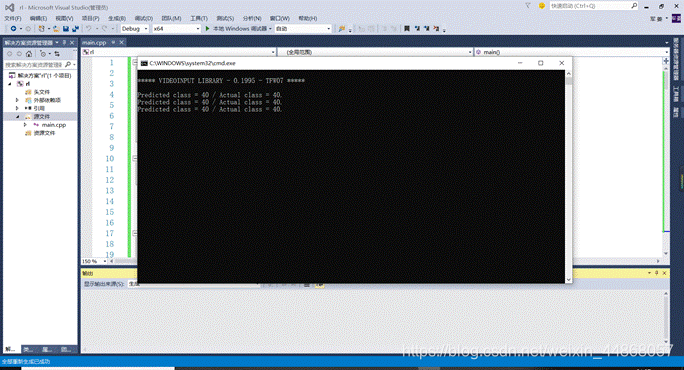Viewport: 684px width, 370px height.
Task: Click the navigate forward toolbar icon
Action: click(x=28, y=28)
